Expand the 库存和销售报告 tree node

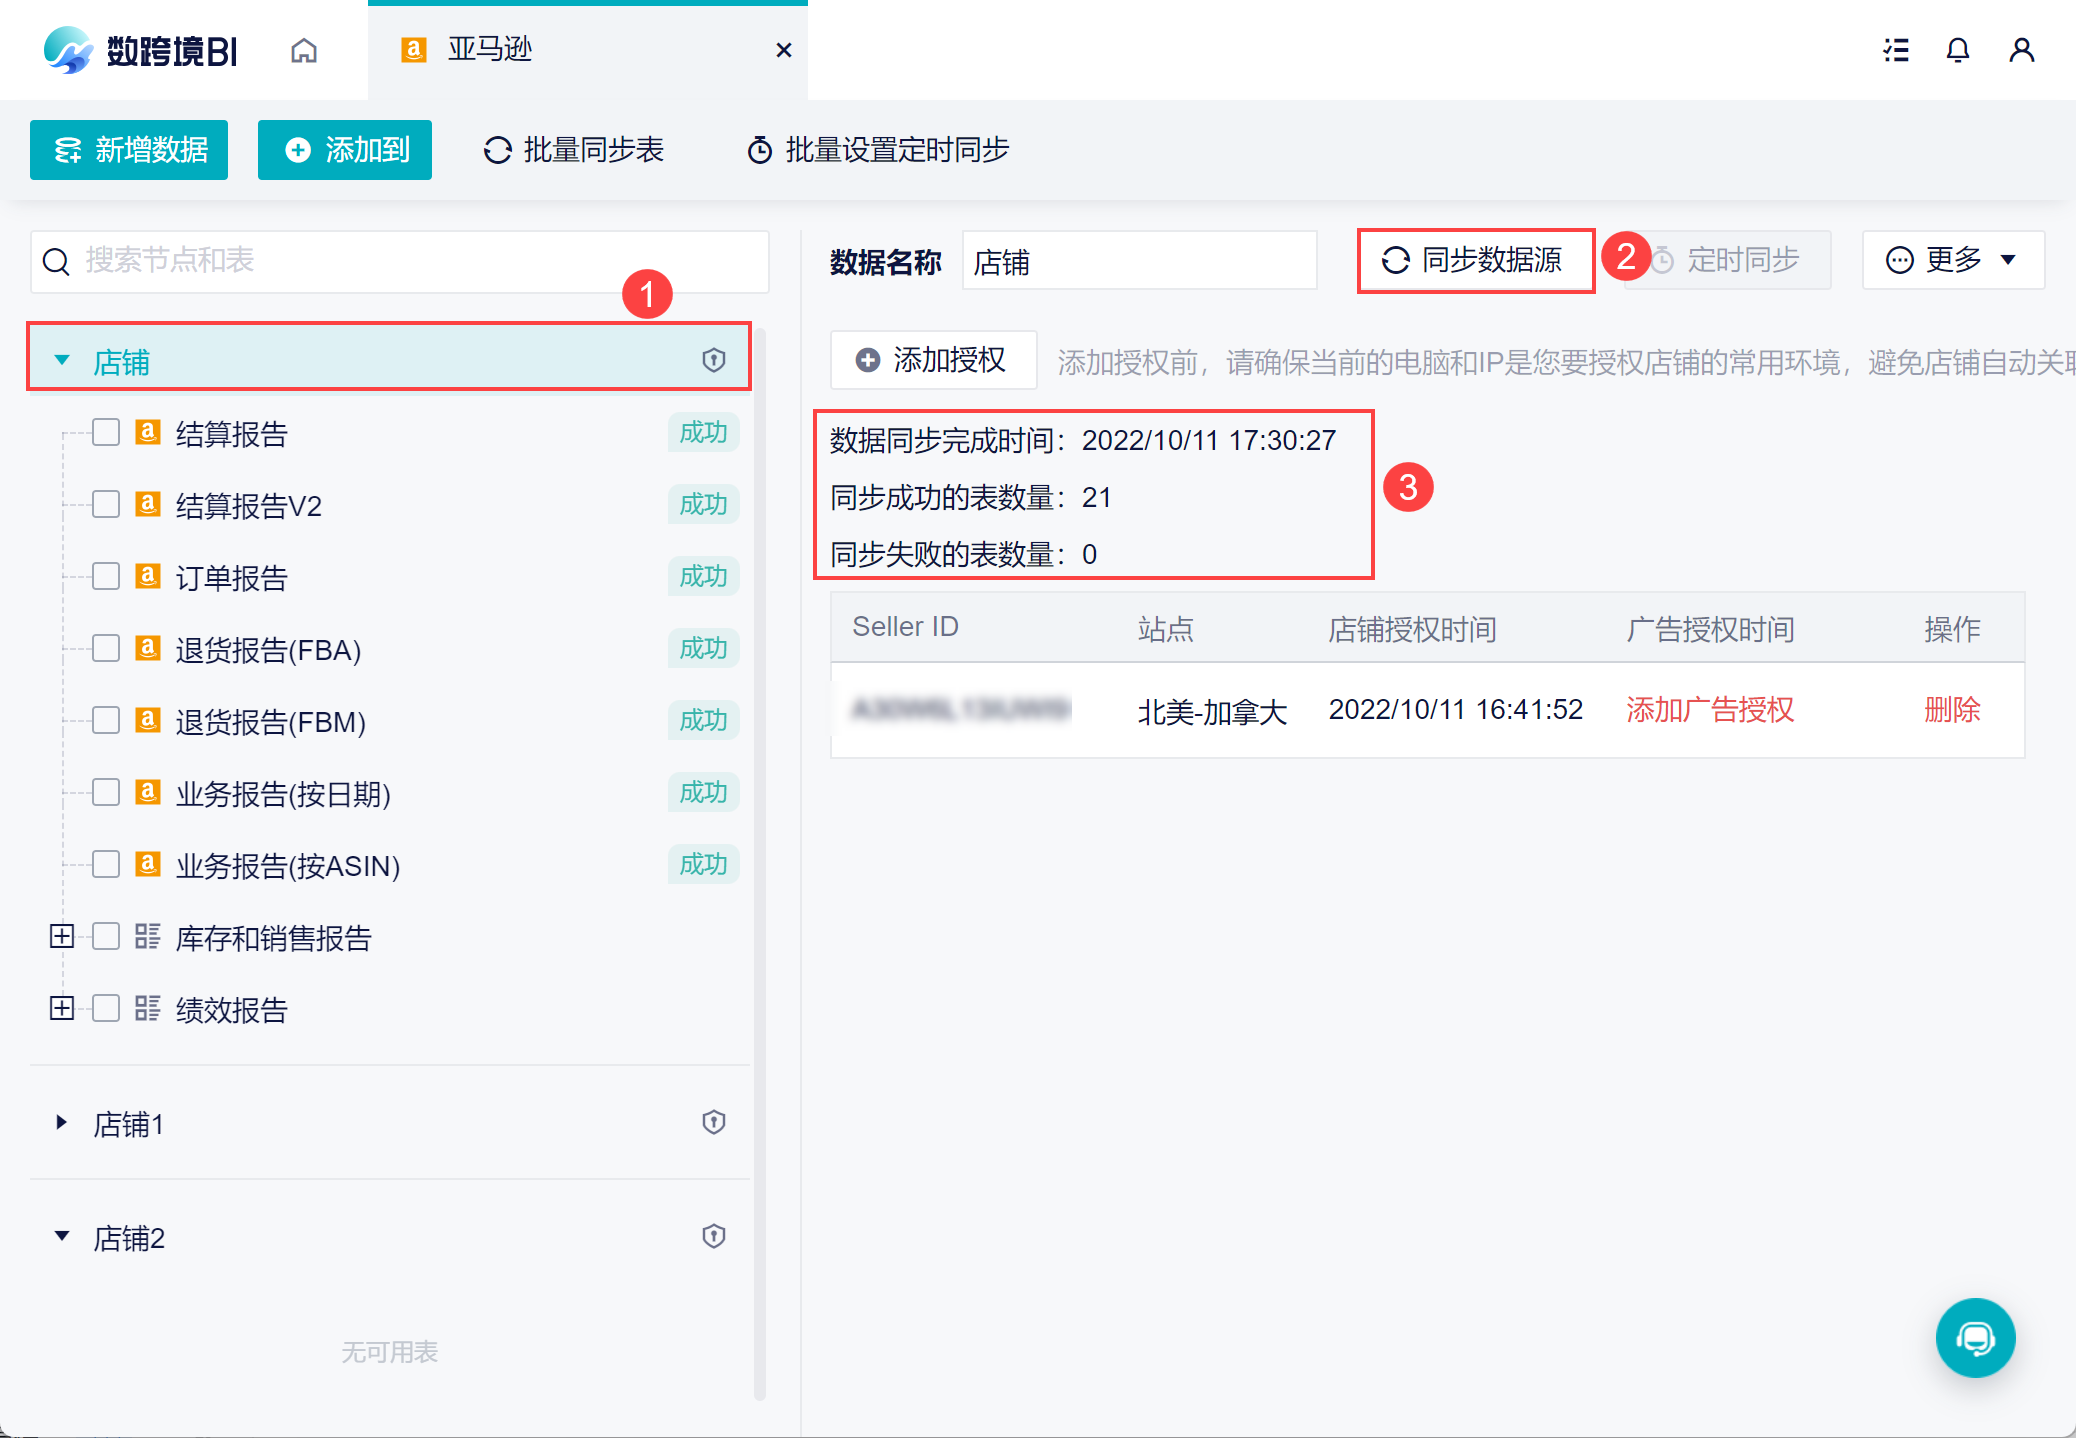62,937
